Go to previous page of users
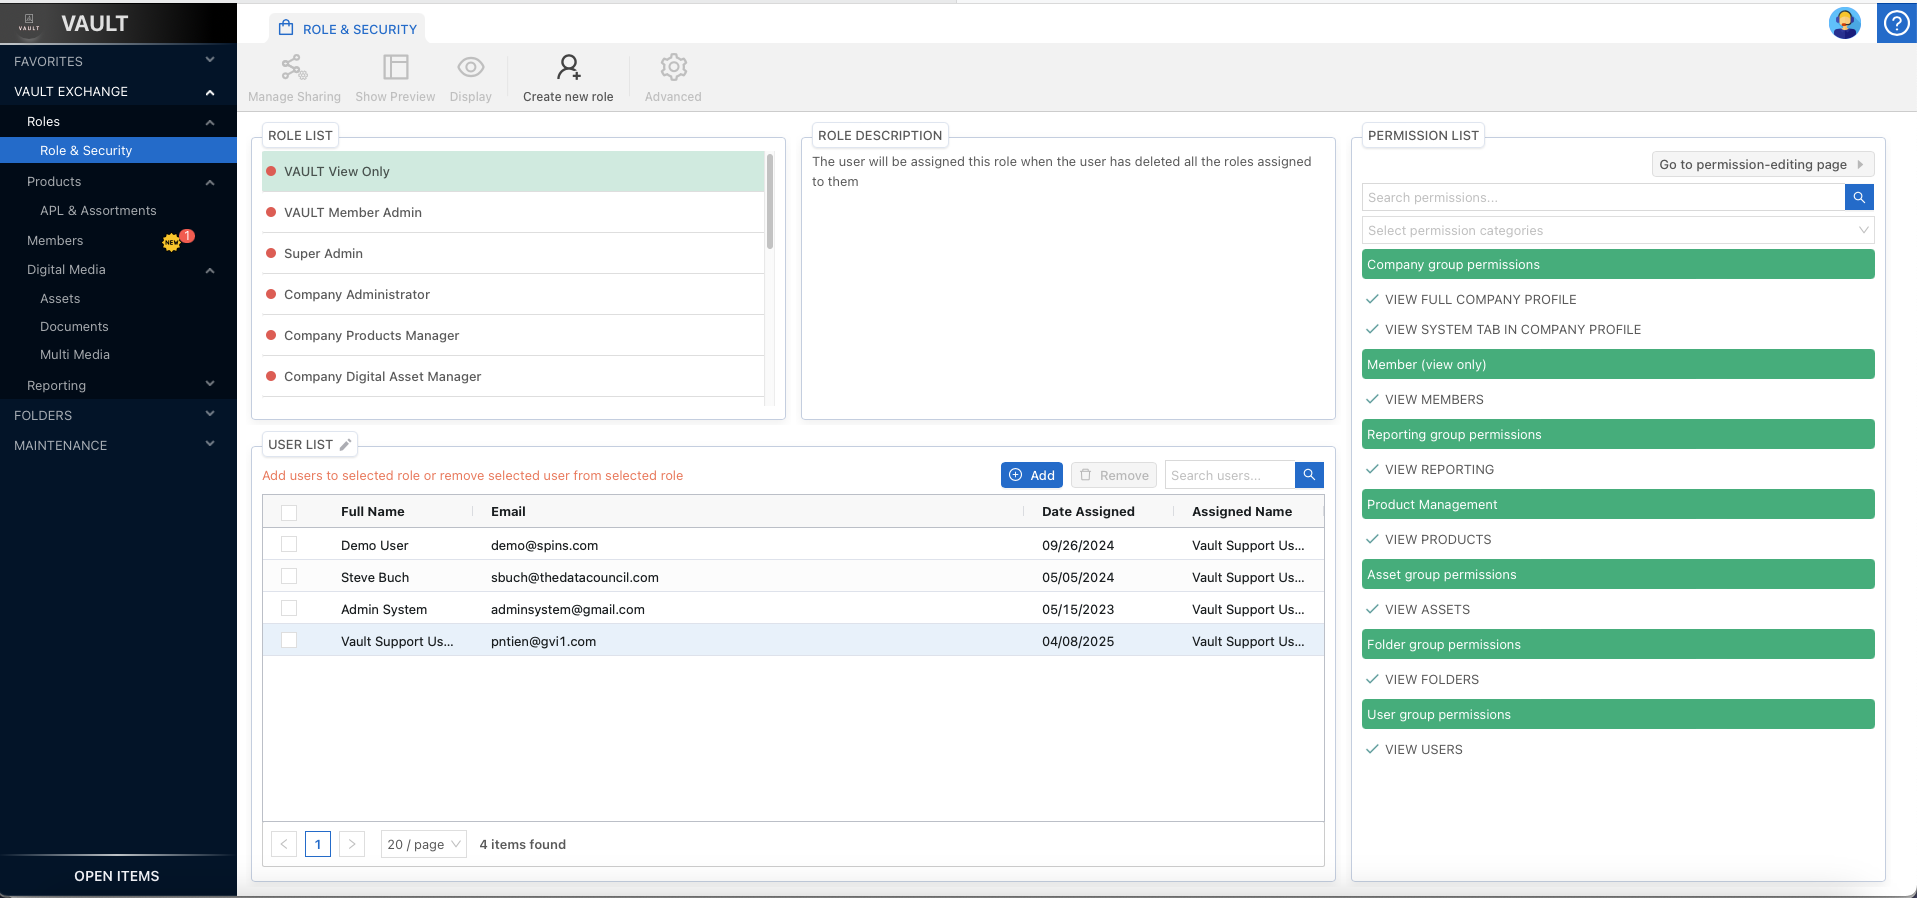Screen dimensions: 1917x898 pyautogui.click(x=284, y=844)
